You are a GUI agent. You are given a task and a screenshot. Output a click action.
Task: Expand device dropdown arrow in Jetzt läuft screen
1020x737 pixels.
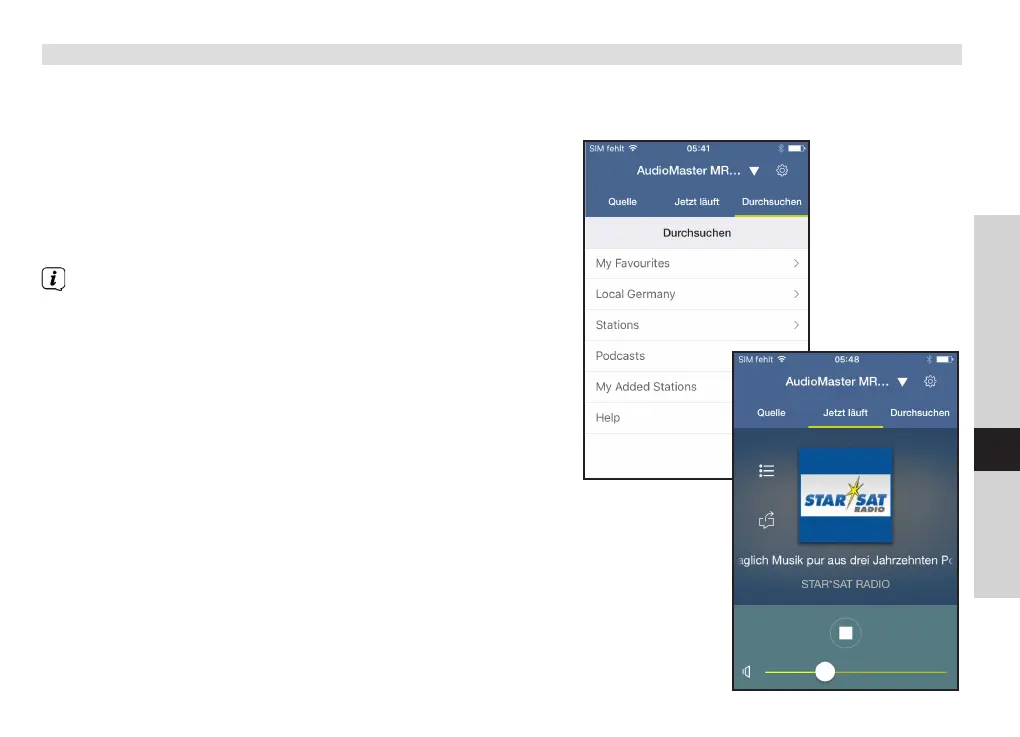click(x=902, y=382)
